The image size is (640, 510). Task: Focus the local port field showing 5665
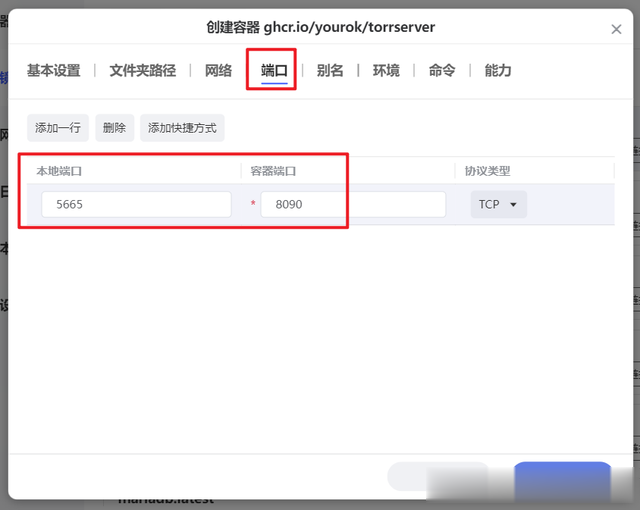pos(136,204)
